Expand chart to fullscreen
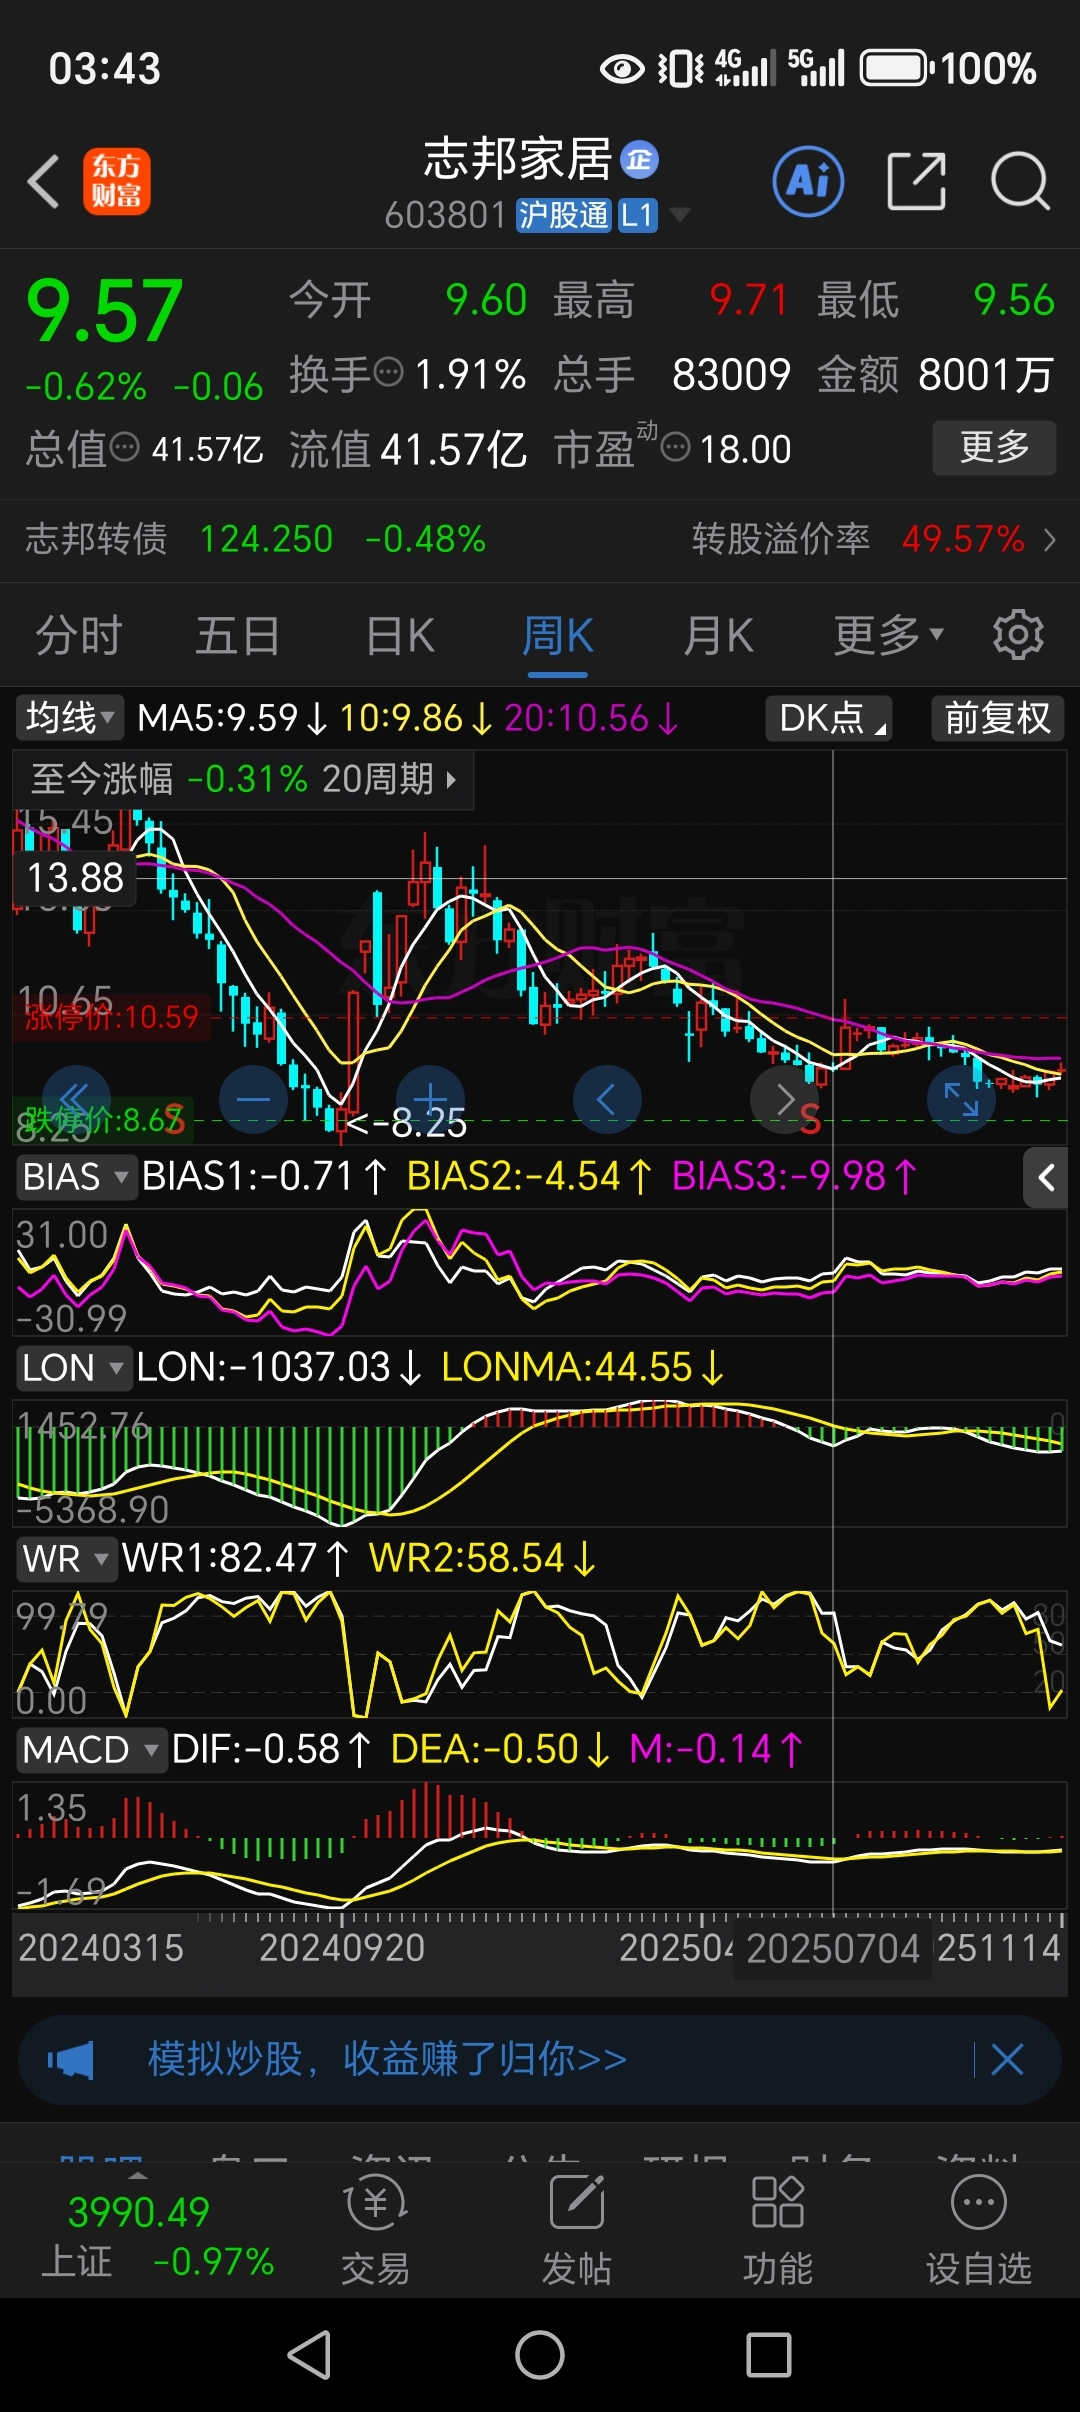The height and width of the screenshot is (2412, 1080). coord(961,1100)
